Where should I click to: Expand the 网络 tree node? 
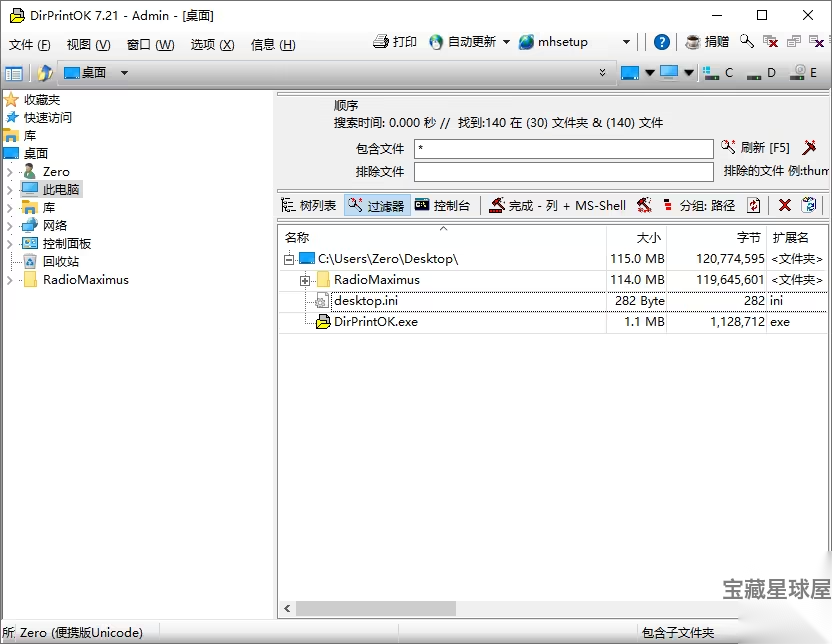pos(10,226)
